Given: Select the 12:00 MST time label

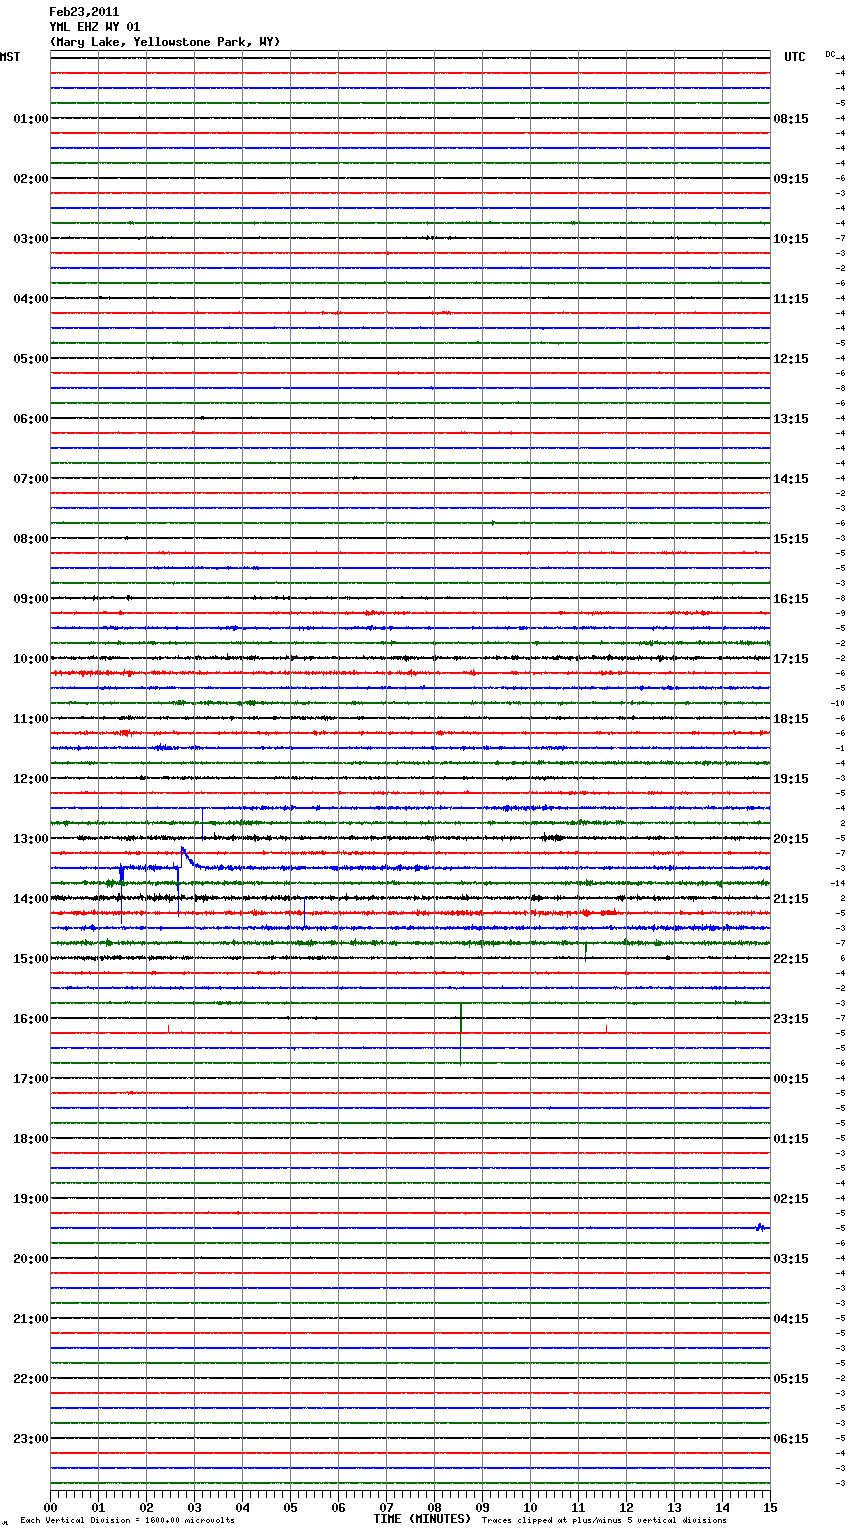Looking at the screenshot, I should tap(31, 779).
